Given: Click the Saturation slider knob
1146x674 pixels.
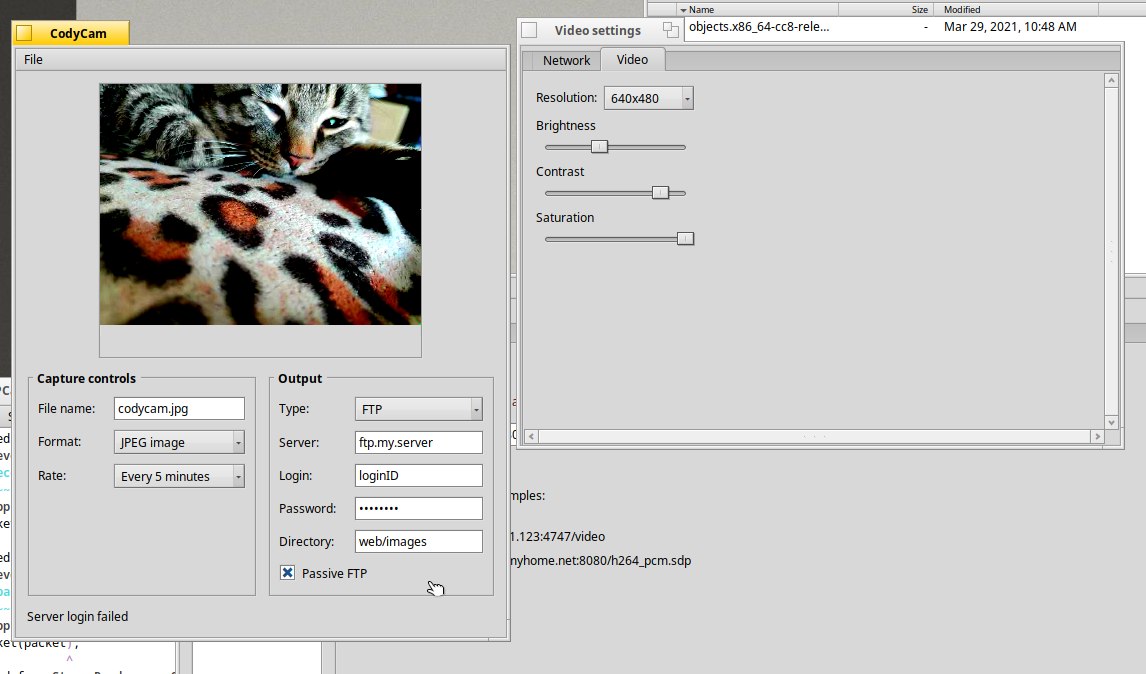Looking at the screenshot, I should (685, 239).
